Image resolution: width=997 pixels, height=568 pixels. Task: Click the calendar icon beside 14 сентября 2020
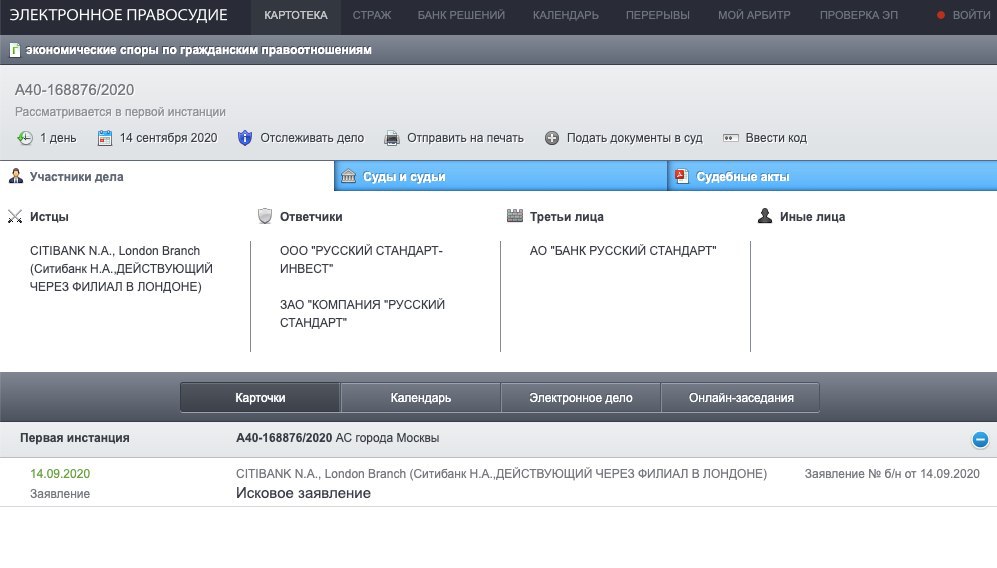tap(105, 138)
